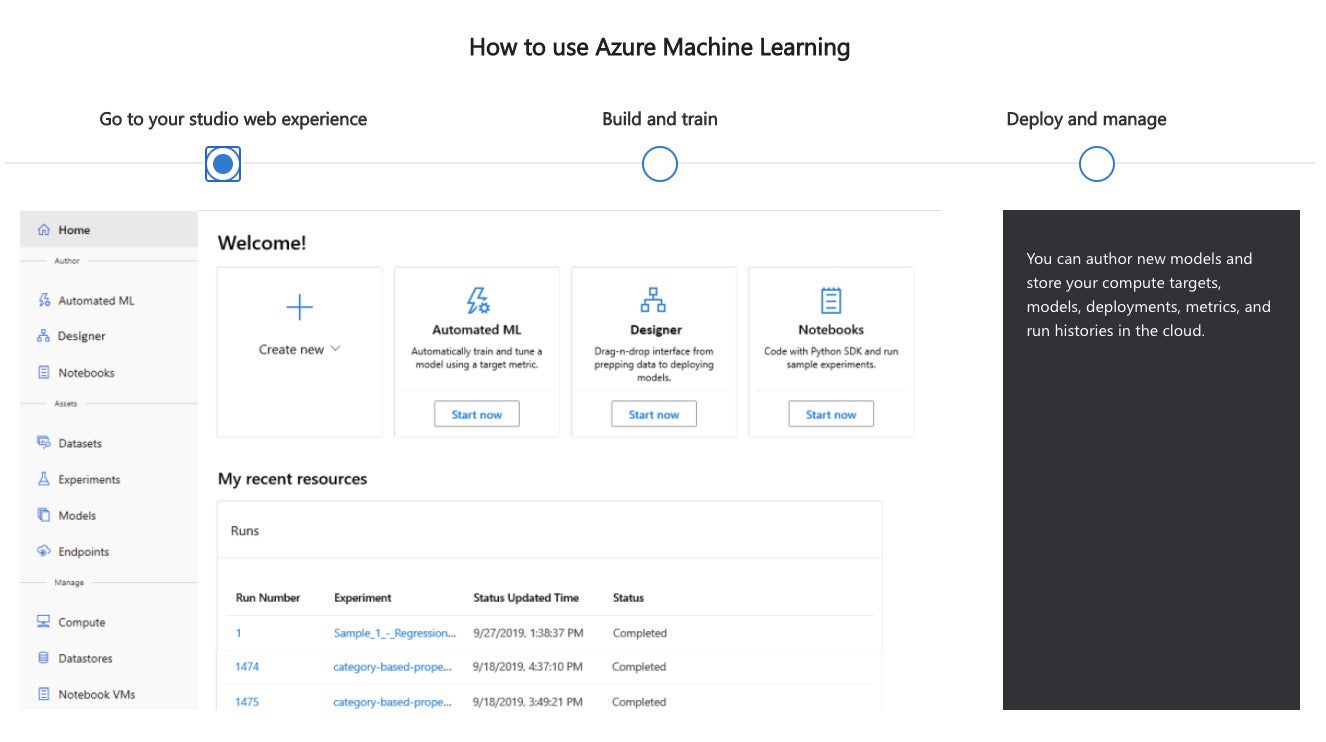Click the 'Status' column header
Image resolution: width=1326 pixels, height=742 pixels.
click(628, 598)
